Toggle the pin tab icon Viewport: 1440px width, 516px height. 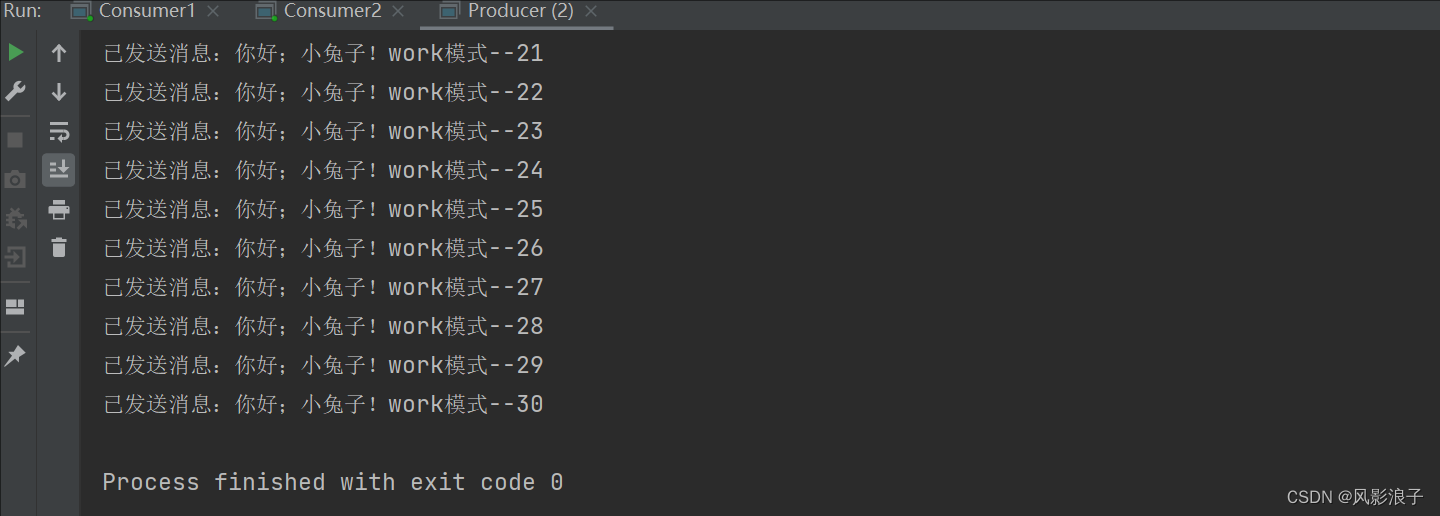pos(16,356)
